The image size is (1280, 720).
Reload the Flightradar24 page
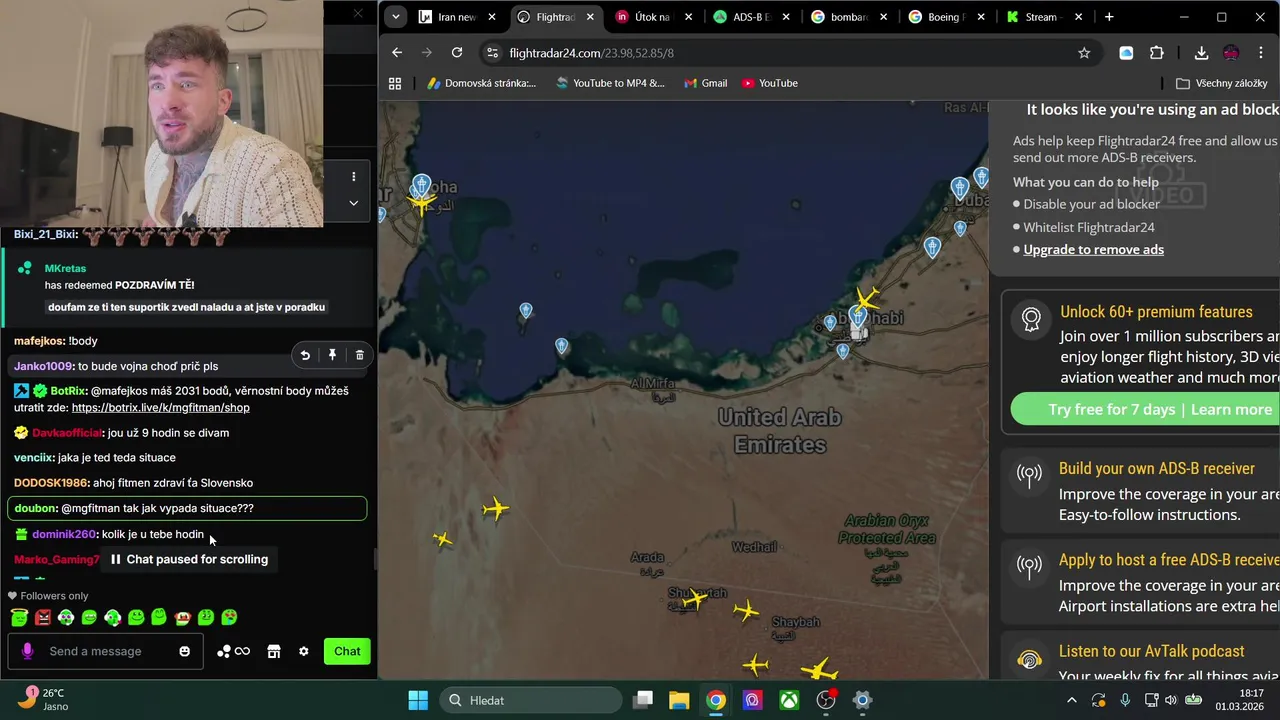tap(457, 53)
